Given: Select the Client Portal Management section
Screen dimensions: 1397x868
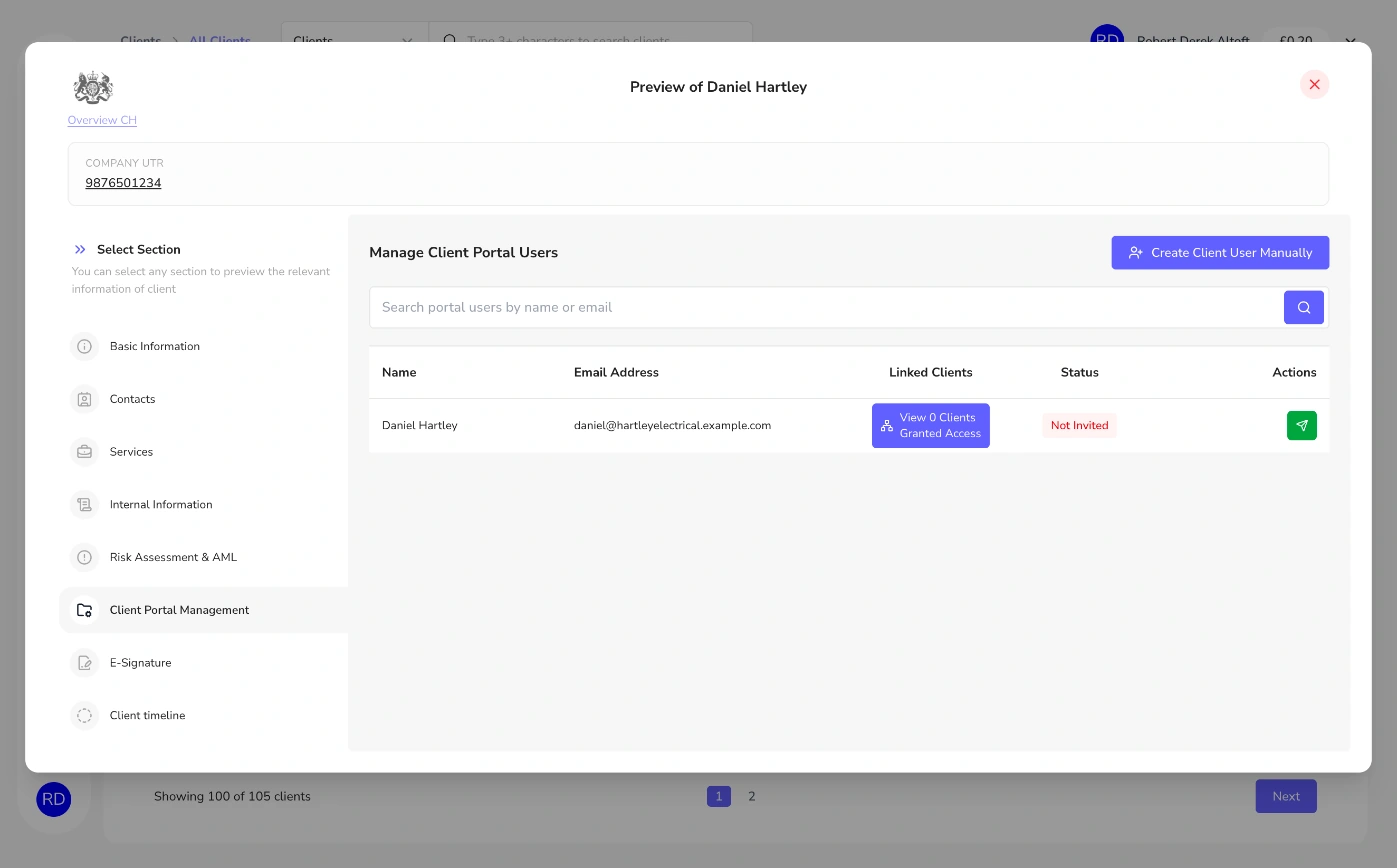Looking at the screenshot, I should 204,610.
